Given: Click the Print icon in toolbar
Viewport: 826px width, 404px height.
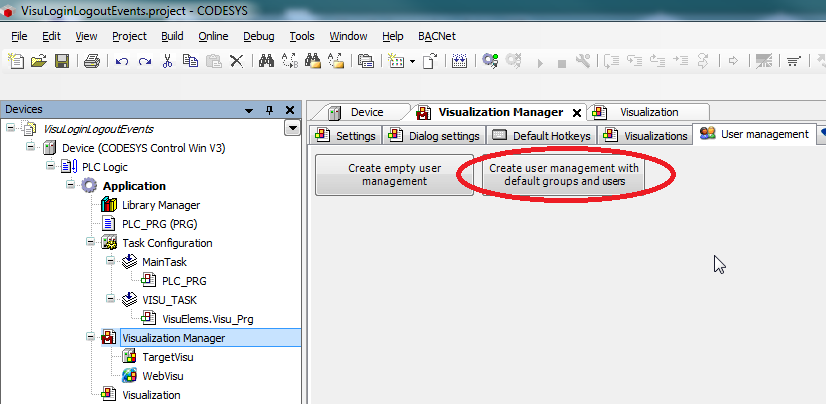Looking at the screenshot, I should click(92, 61).
